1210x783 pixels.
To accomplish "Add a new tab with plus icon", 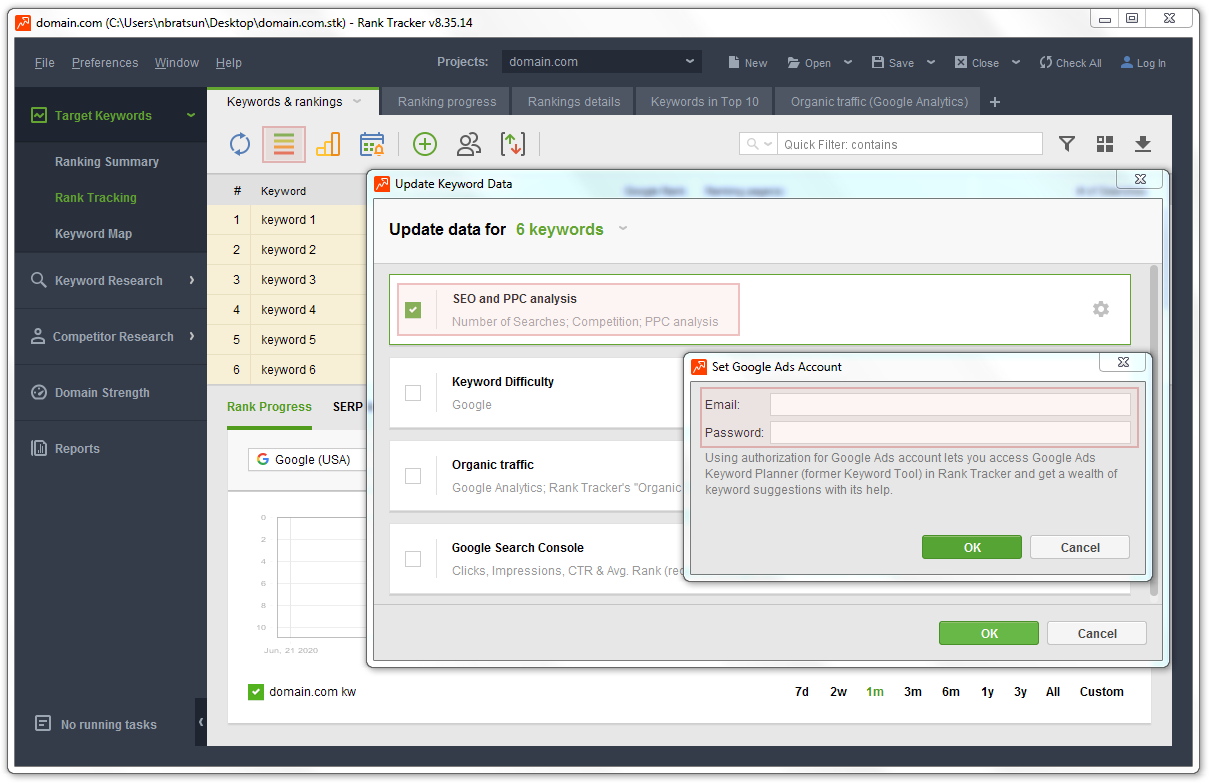I will (x=995, y=102).
